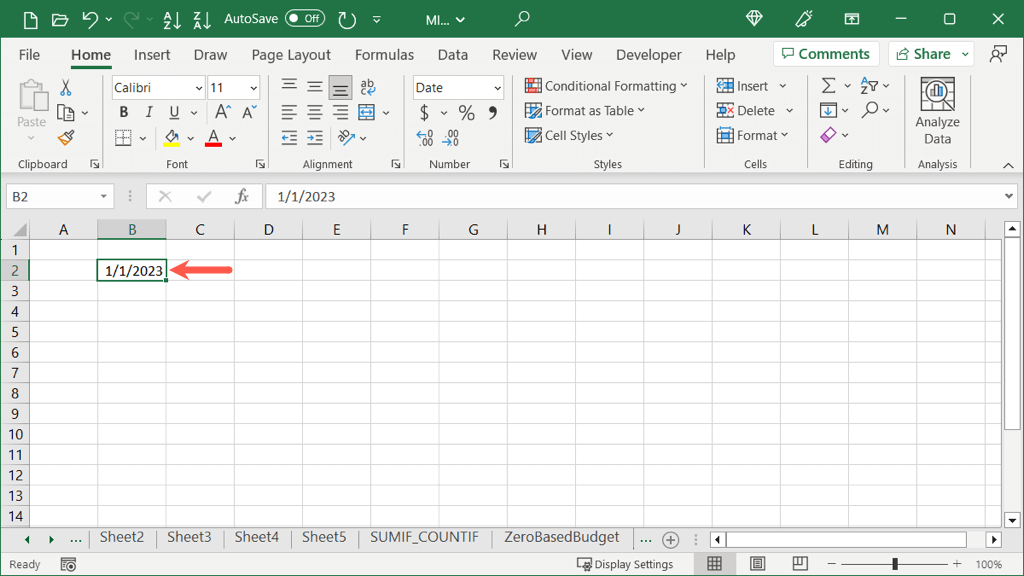Click the Format Painter brush icon

66,138
